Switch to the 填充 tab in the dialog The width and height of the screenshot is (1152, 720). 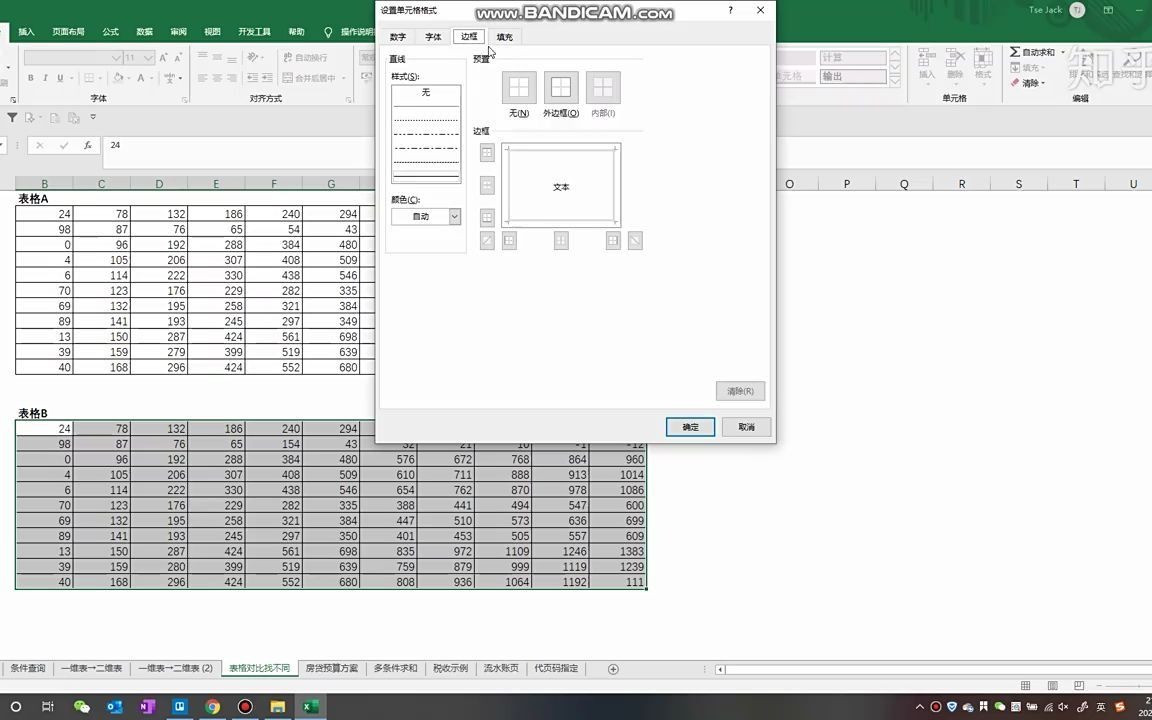tap(503, 36)
